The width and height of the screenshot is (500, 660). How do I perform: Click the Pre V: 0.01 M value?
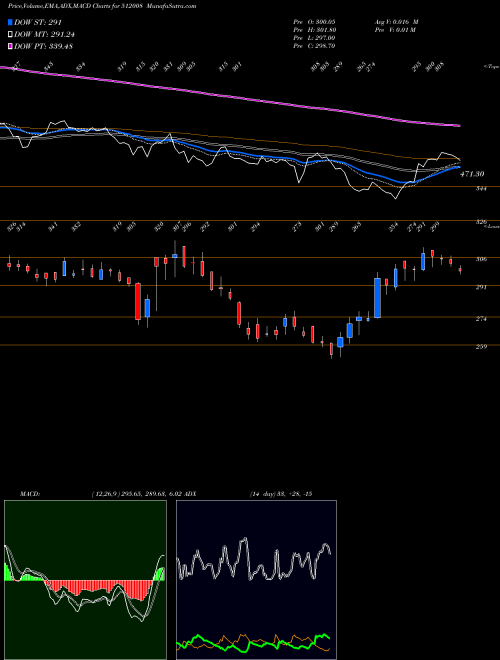(x=395, y=30)
